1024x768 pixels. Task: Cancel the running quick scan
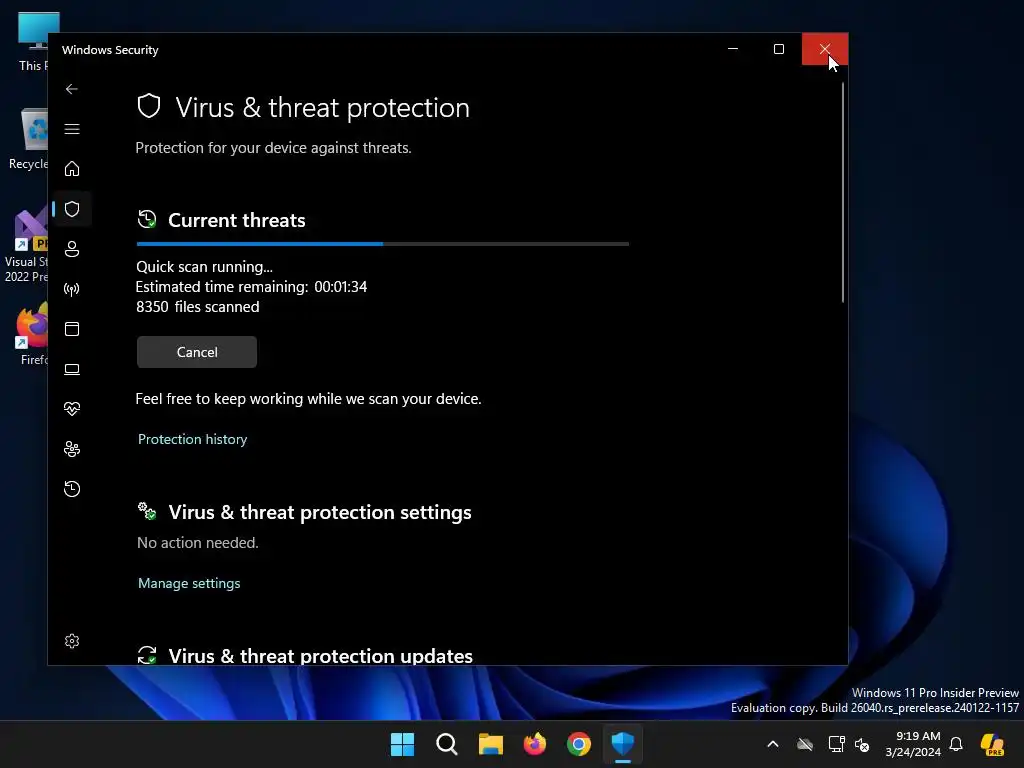coord(197,352)
